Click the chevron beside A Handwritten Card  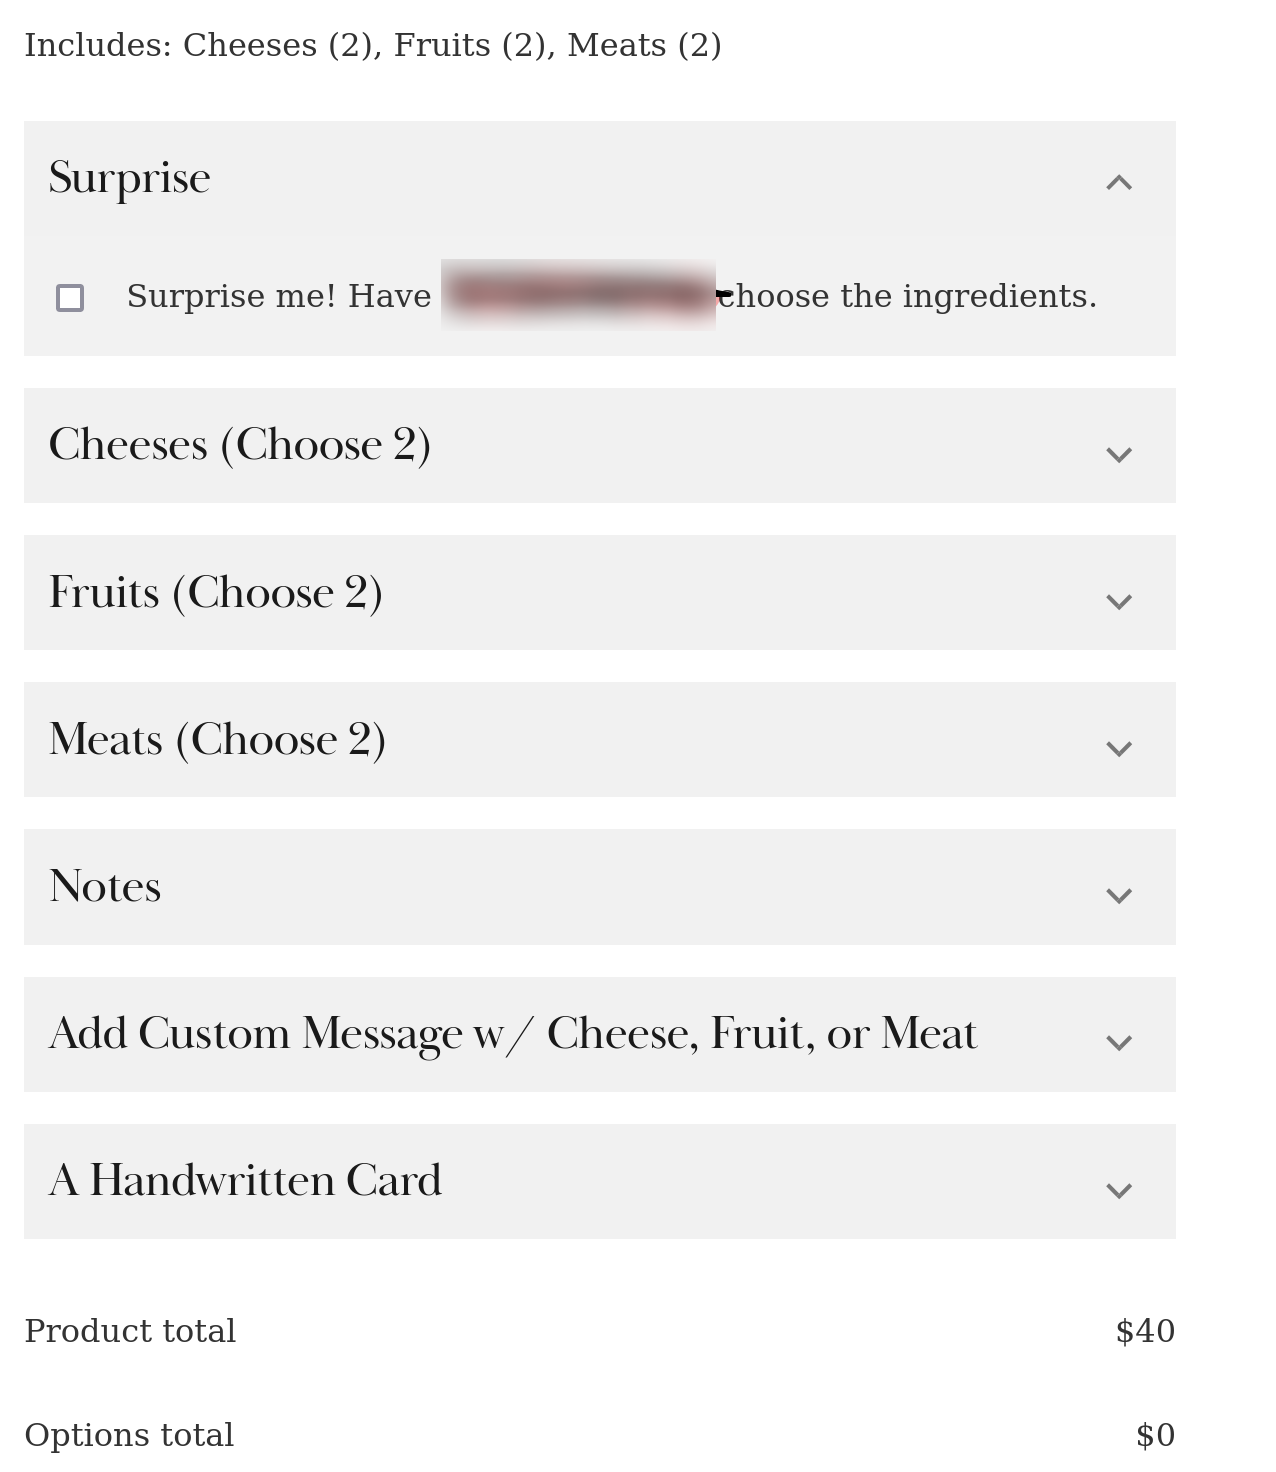[1119, 1190]
